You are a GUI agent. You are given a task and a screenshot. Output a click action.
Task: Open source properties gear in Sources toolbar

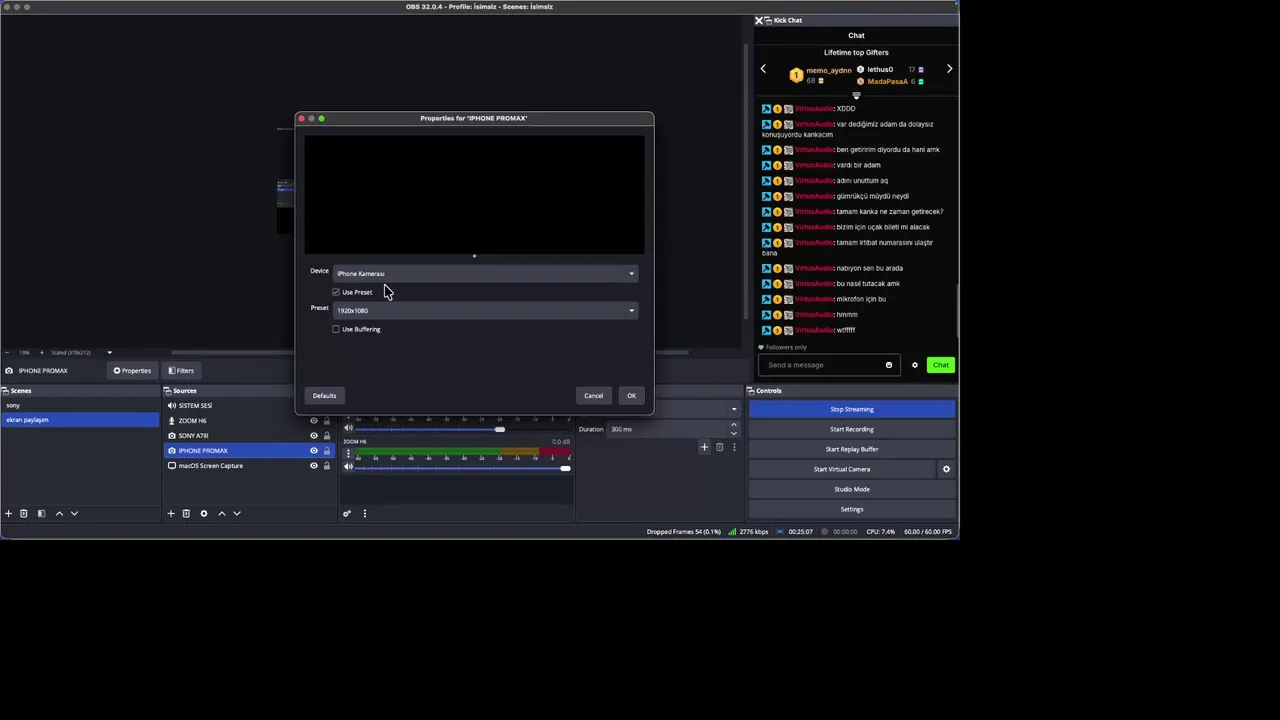[x=204, y=513]
